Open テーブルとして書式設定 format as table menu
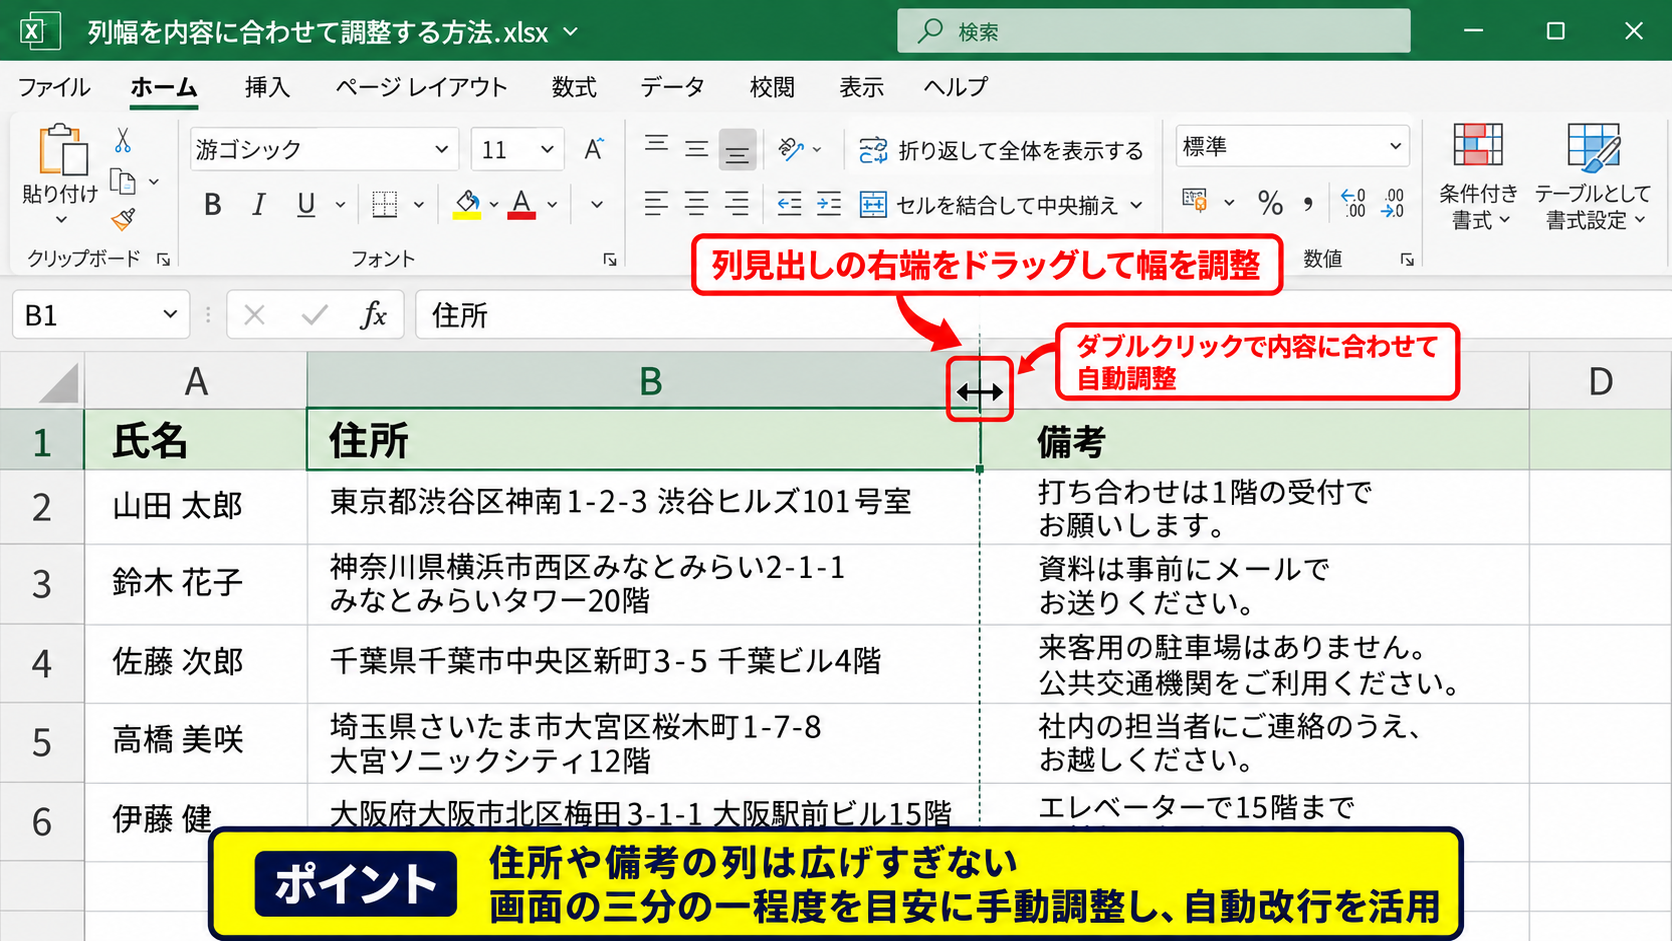This screenshot has width=1672, height=941. 1593,177
